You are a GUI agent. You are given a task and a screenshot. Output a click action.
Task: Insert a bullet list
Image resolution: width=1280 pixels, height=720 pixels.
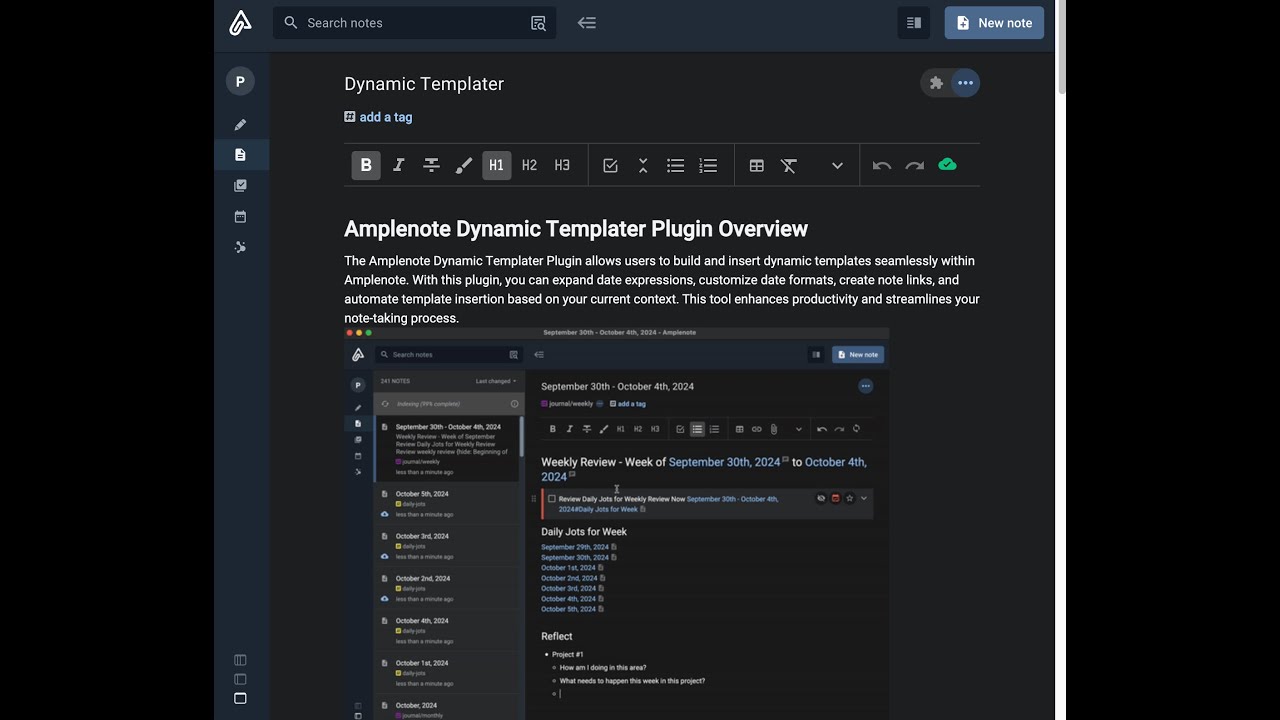[x=676, y=166]
